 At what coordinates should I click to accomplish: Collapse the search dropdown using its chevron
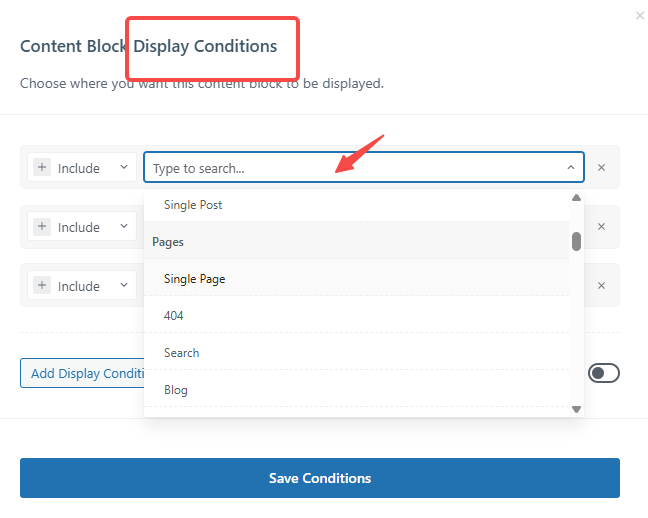[x=570, y=168]
